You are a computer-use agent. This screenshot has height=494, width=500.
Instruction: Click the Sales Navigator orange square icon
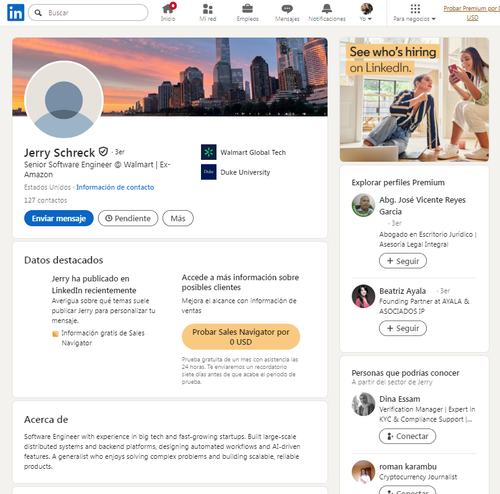(55, 334)
